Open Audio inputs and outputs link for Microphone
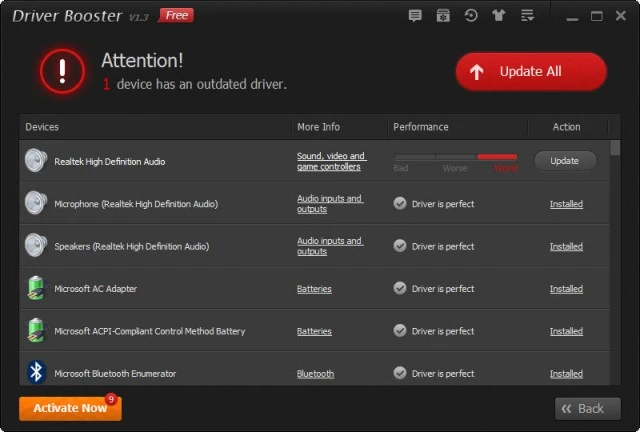The image size is (640, 432). pos(330,204)
